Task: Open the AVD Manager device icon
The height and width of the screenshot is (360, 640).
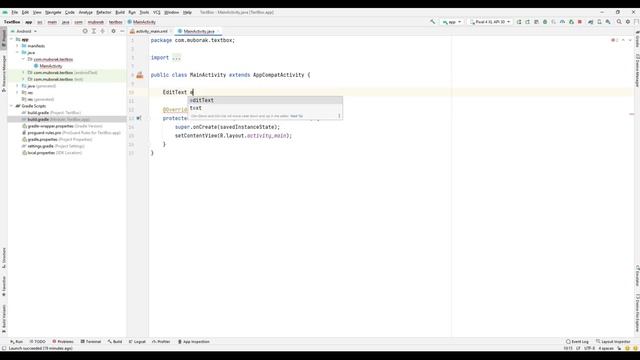Action: point(599,22)
